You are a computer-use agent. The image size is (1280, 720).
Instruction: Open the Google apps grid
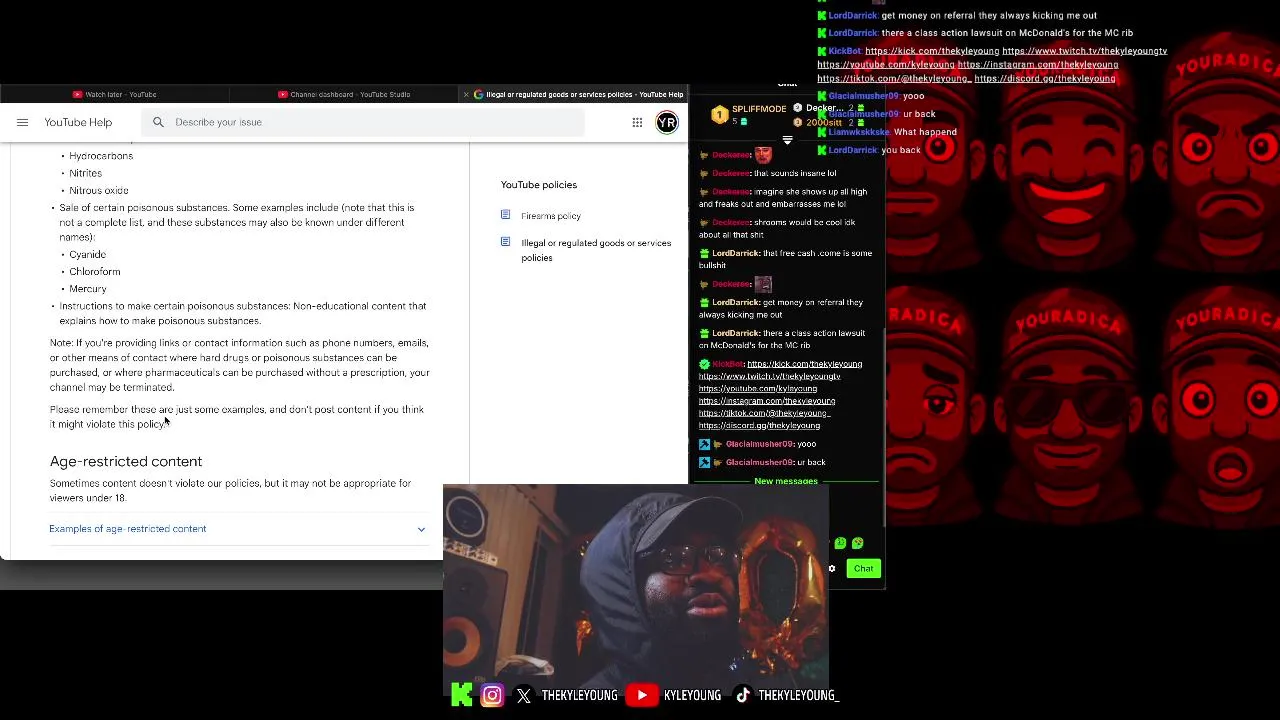click(637, 122)
